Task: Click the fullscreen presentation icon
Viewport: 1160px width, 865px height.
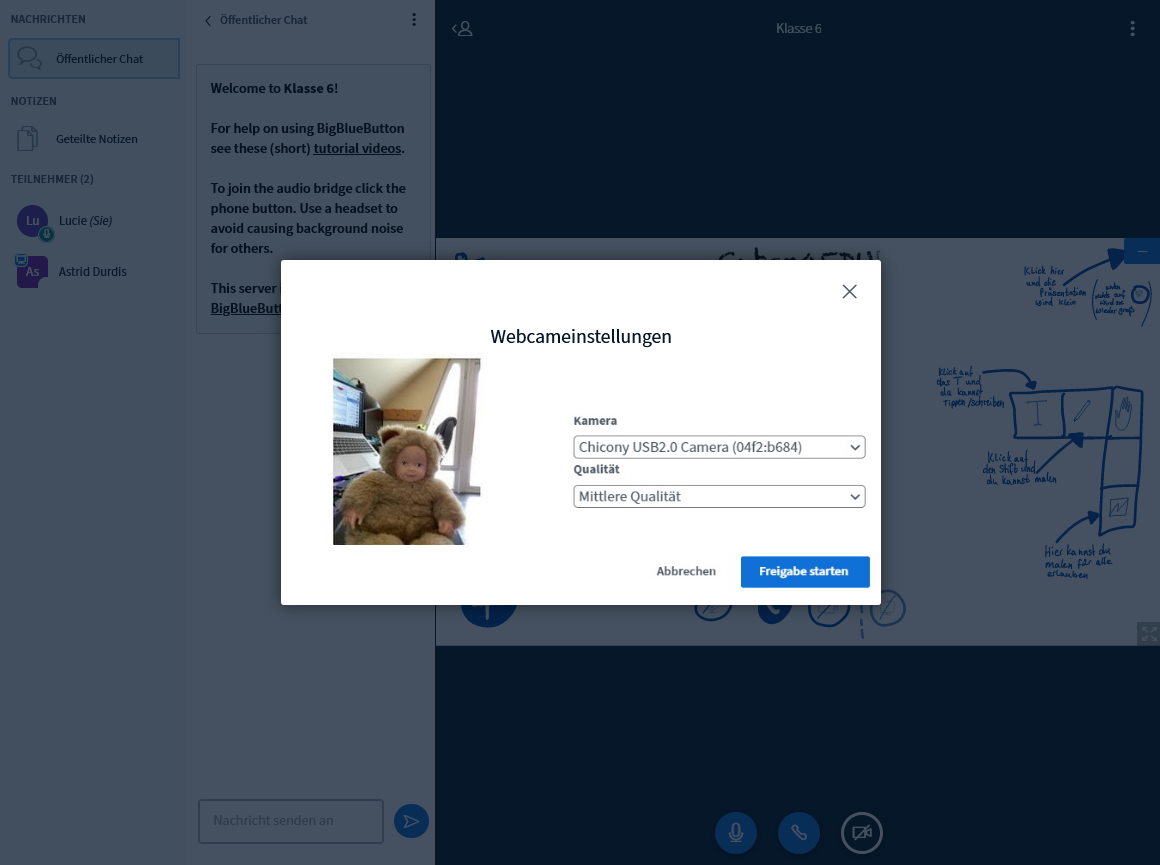Action: pos(1148,633)
